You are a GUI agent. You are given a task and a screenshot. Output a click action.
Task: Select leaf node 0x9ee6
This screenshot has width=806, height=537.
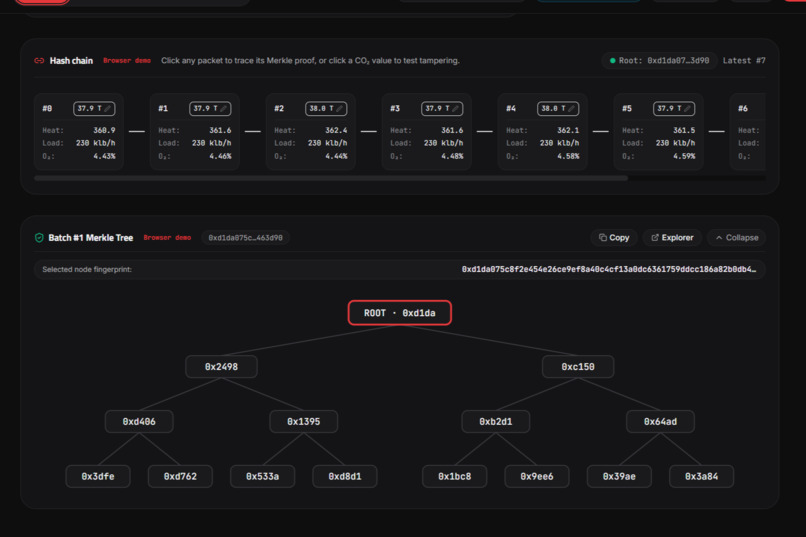point(537,476)
